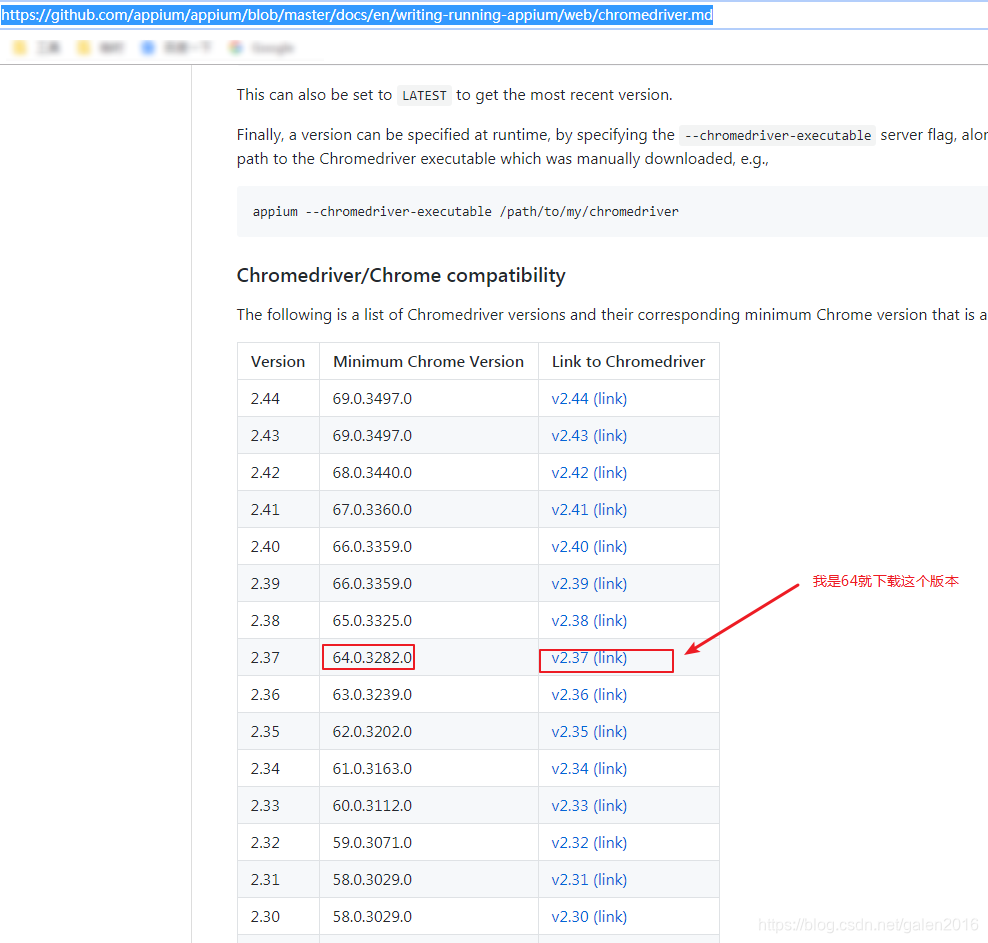This screenshot has width=988, height=943.
Task: Open the v2.43 (link) Chromedriver download
Action: [589, 436]
